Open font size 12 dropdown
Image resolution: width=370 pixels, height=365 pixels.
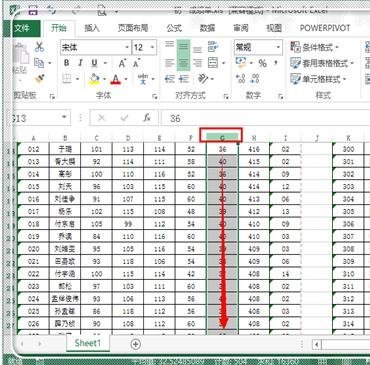pos(152,47)
